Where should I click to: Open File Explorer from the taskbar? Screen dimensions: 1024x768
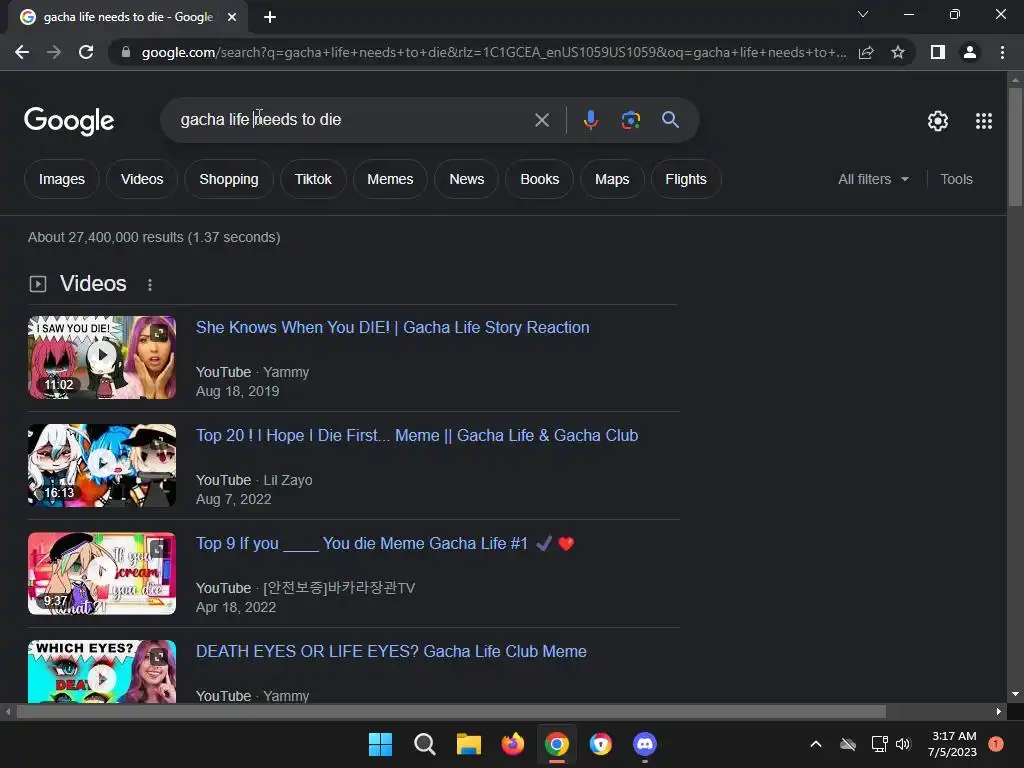[468, 744]
